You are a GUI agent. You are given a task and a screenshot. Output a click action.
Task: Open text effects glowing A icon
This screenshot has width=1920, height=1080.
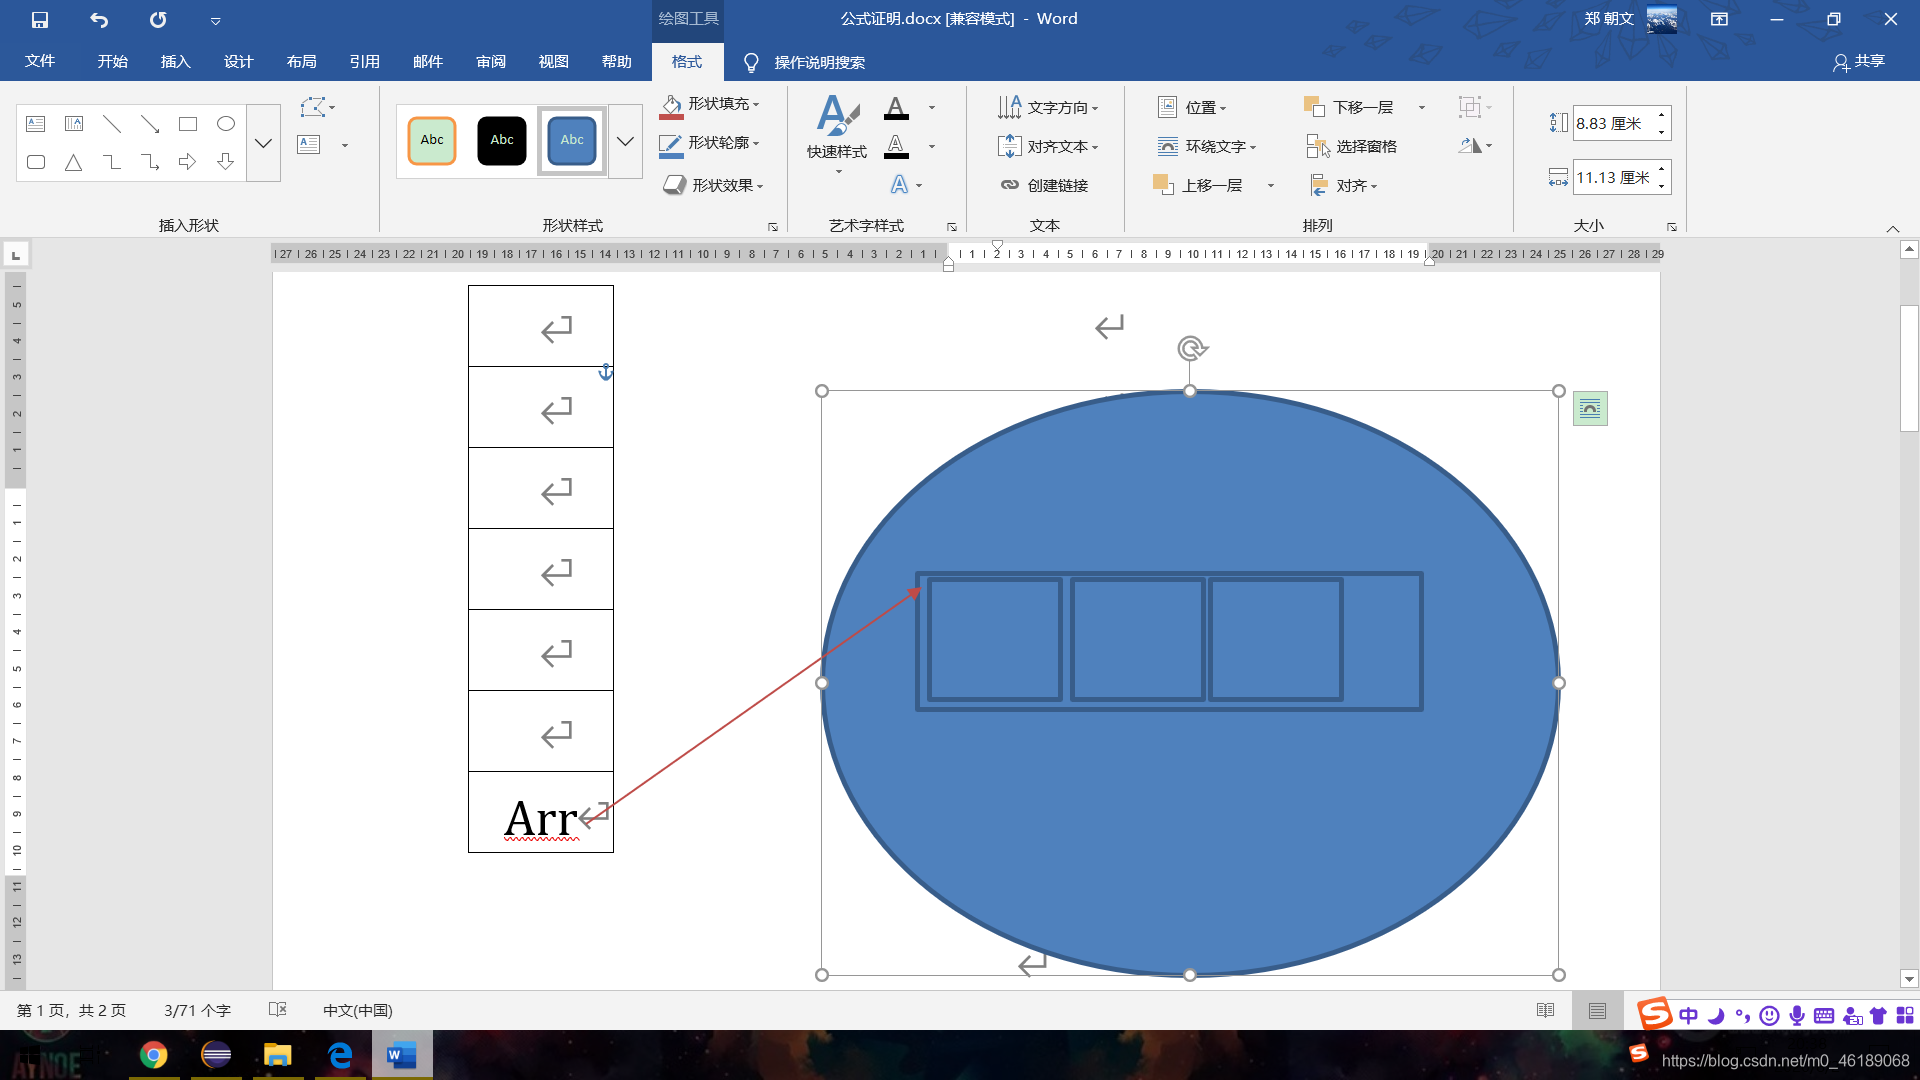click(900, 185)
